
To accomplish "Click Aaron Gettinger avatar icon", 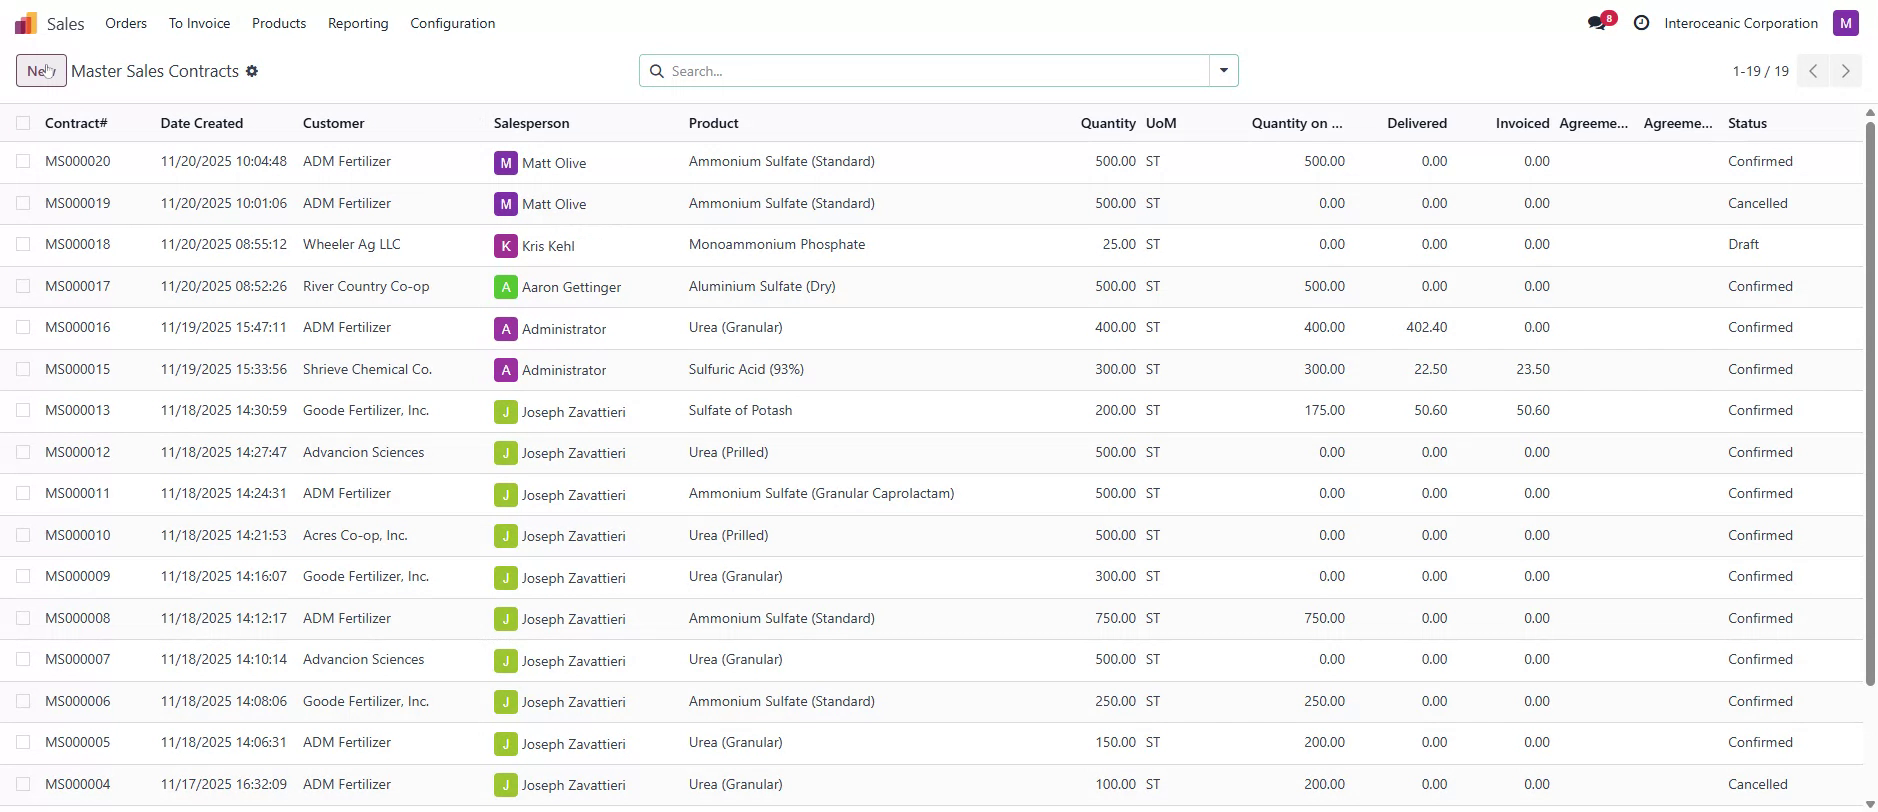I will coord(505,287).
